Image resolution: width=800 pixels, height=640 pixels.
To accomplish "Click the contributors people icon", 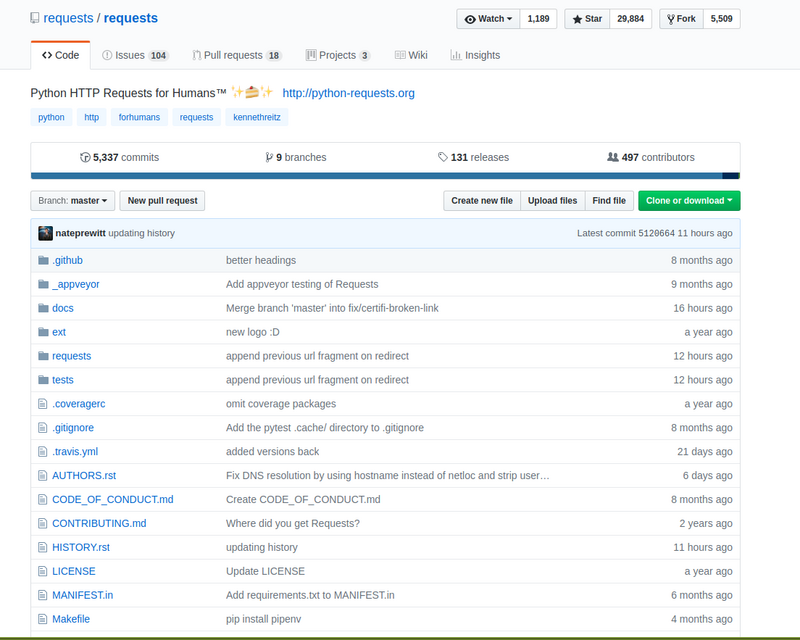I will [613, 157].
